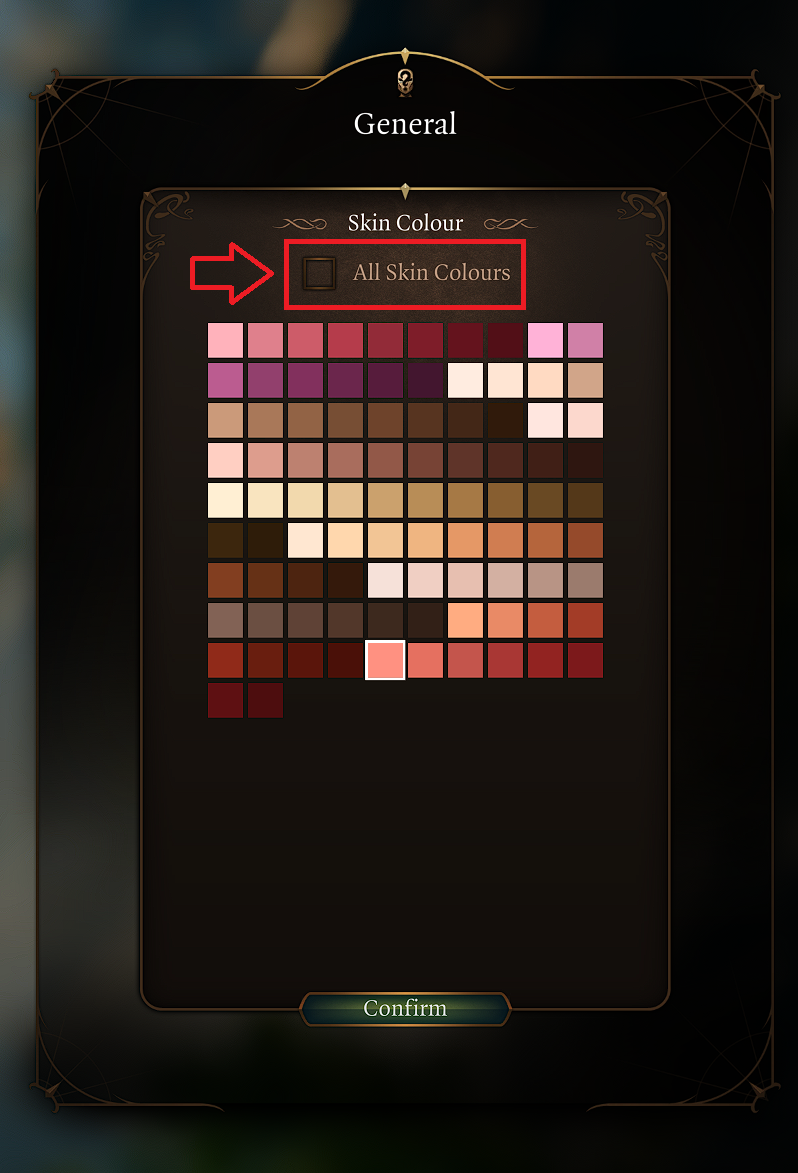Select the last dark maroon swatch in bottom row
798x1173 pixels.
(266, 700)
